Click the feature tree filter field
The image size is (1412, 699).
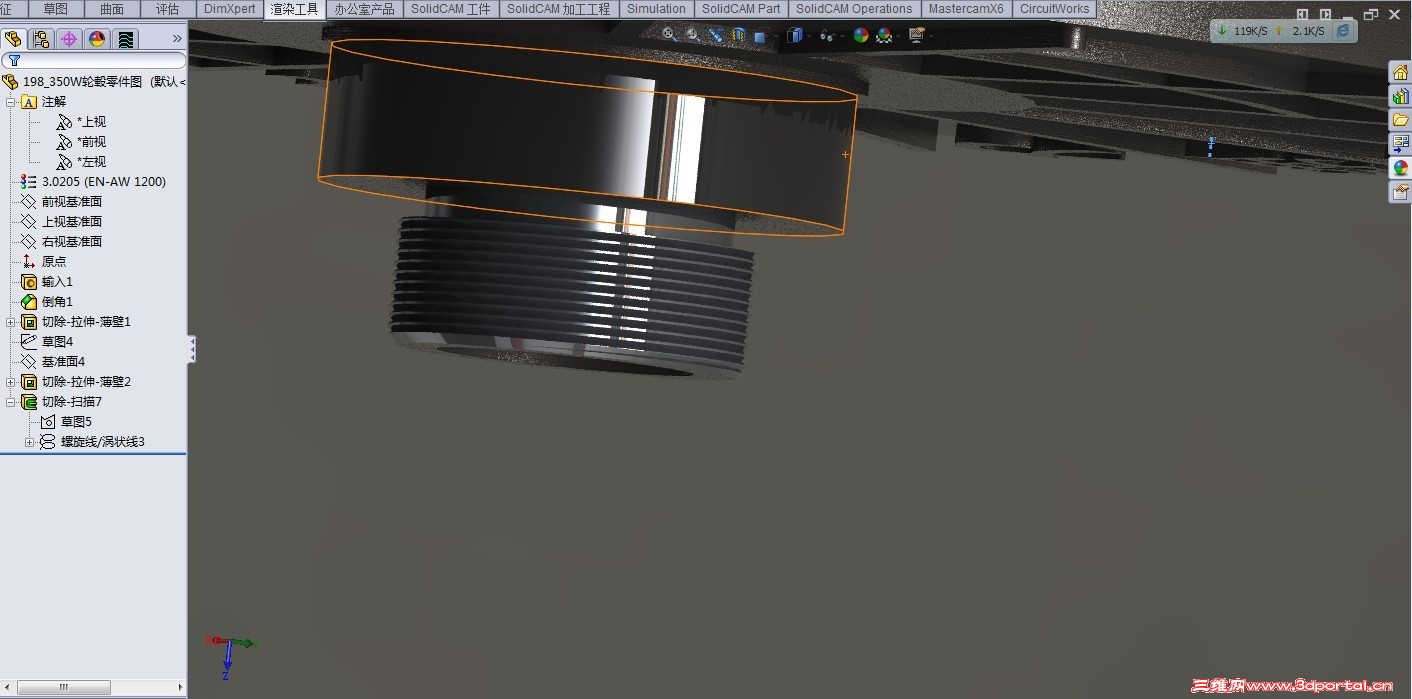coord(94,61)
